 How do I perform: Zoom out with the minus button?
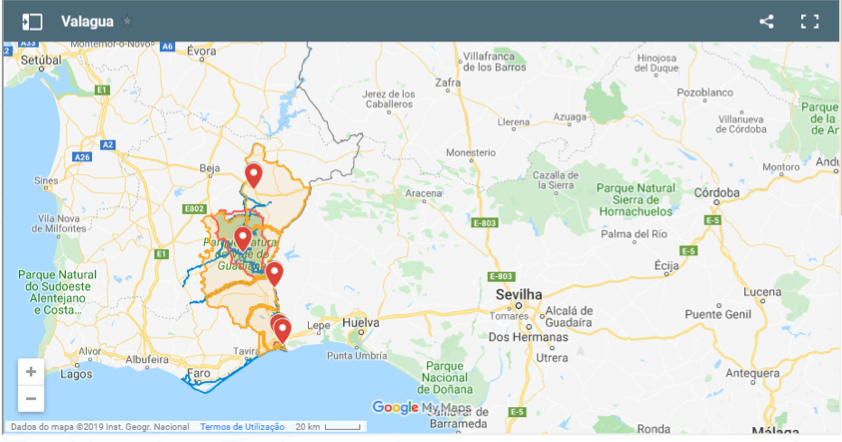[x=31, y=398]
